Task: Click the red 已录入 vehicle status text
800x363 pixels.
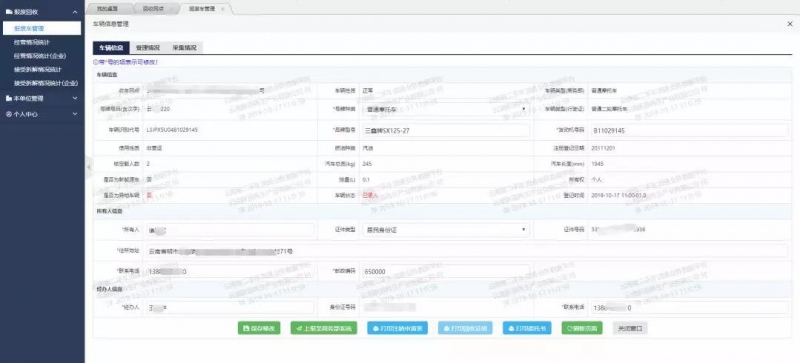Action: click(x=370, y=196)
